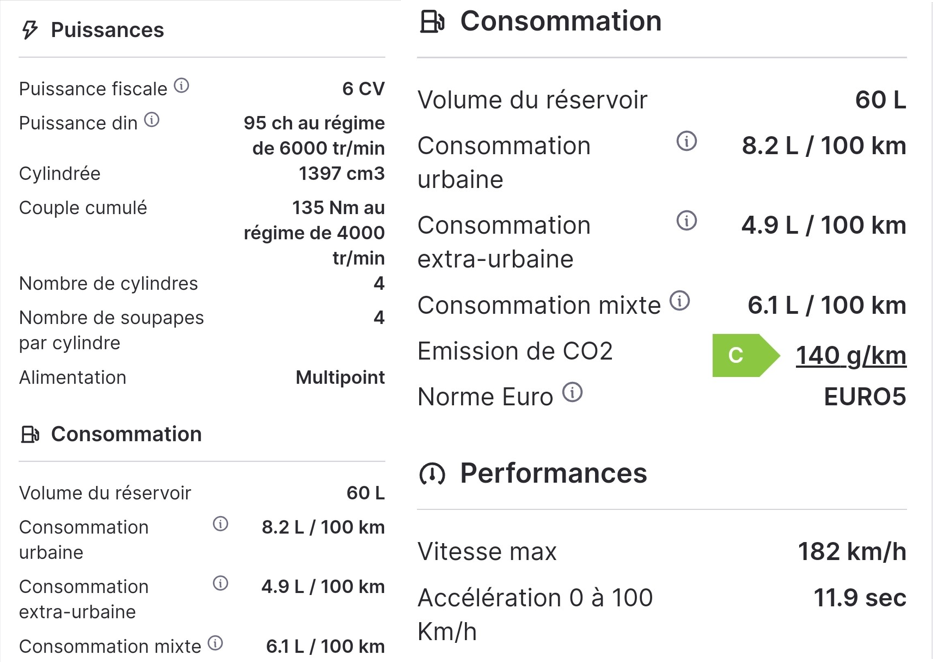
Task: Show info for Consommation urbaine in the large-font section
Action: (x=687, y=142)
